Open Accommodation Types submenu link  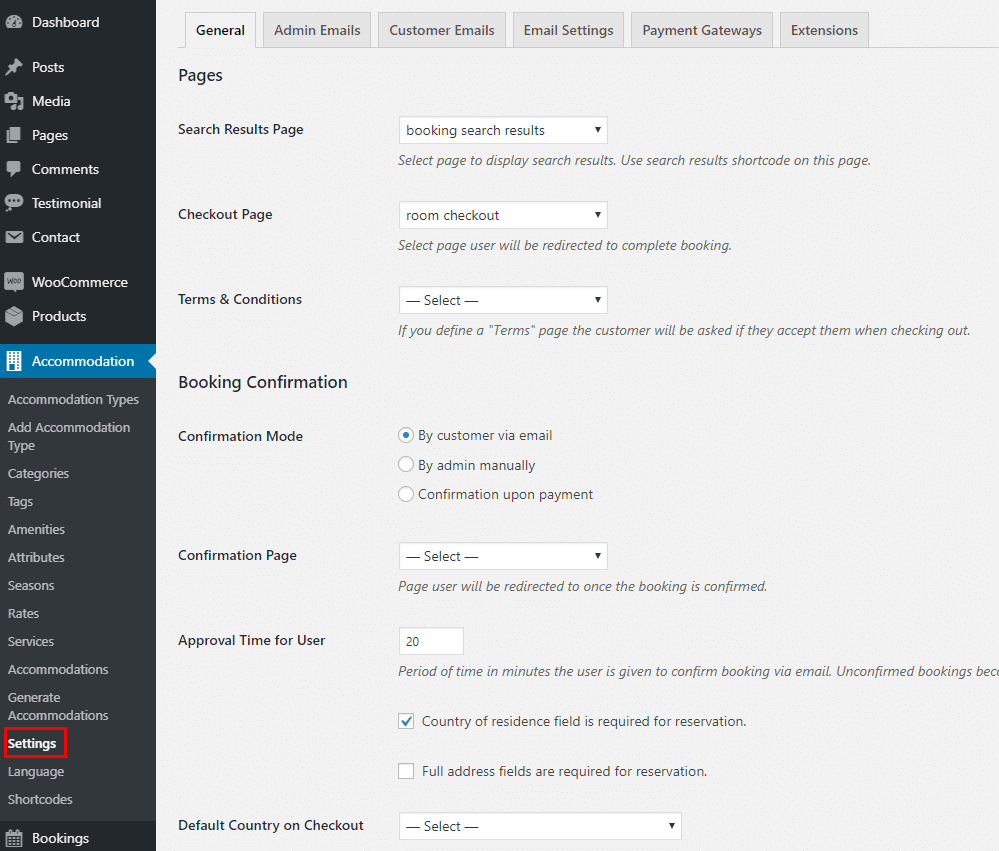coord(73,399)
